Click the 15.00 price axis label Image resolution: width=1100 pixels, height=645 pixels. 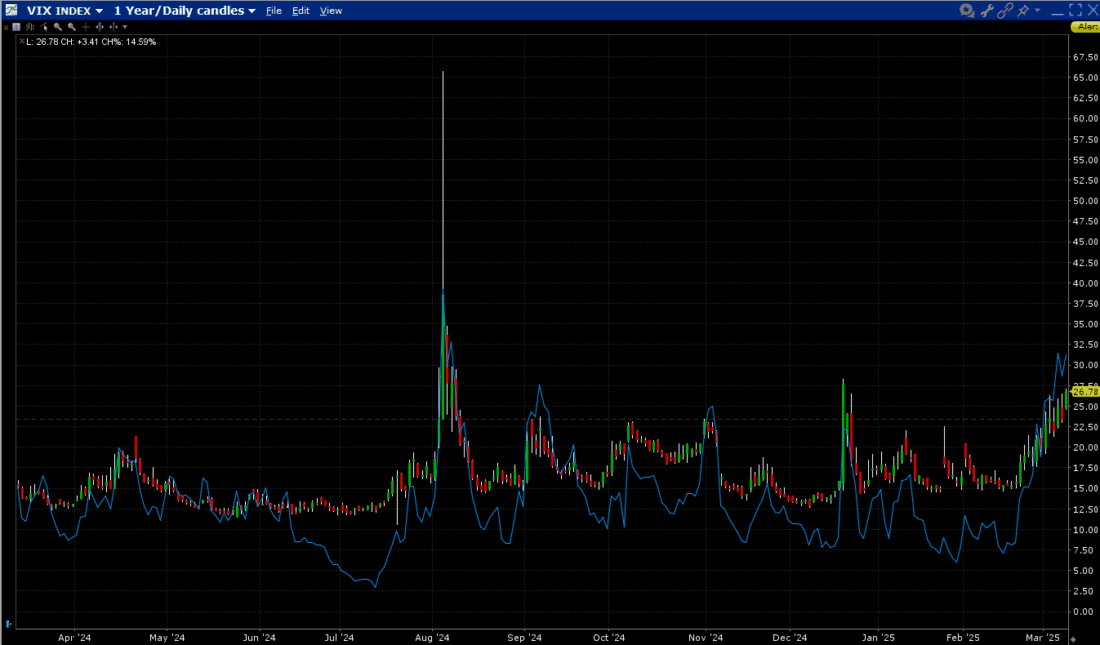click(1085, 488)
